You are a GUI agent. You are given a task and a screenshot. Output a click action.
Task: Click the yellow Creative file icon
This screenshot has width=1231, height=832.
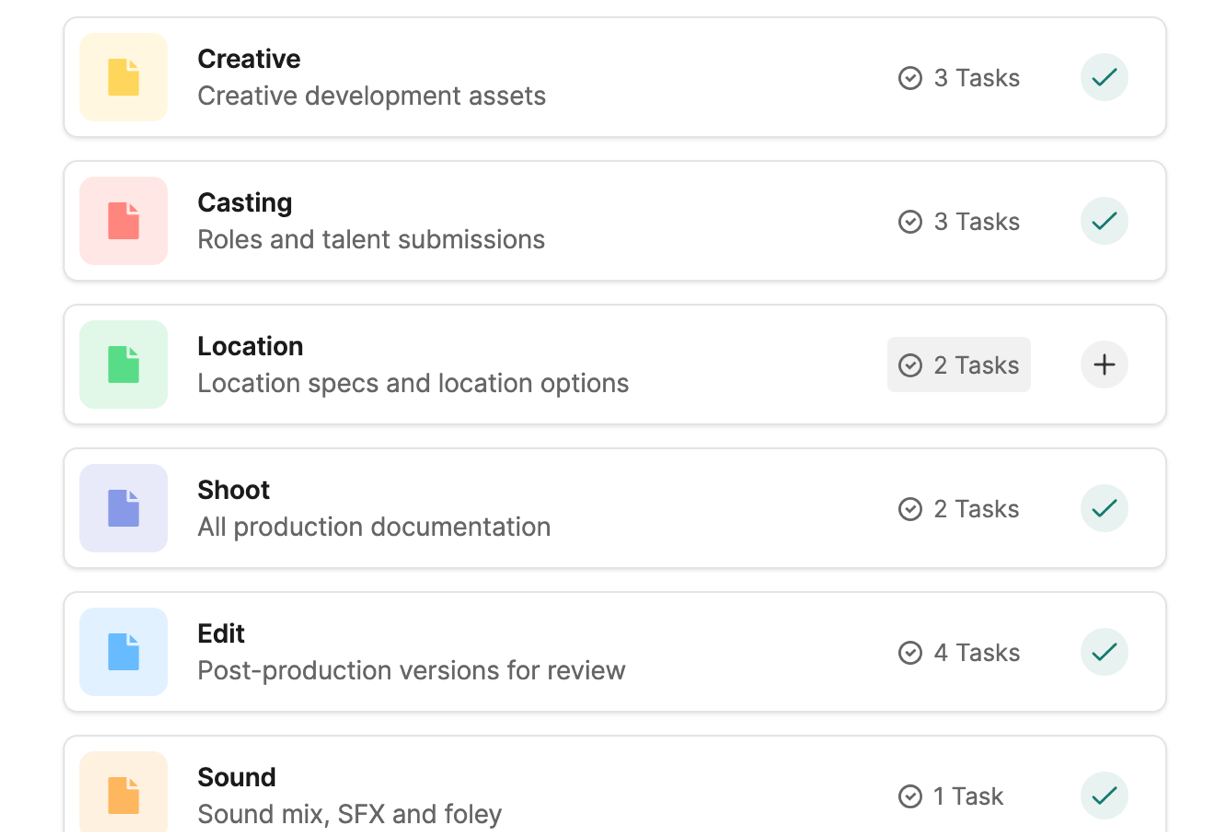(123, 77)
